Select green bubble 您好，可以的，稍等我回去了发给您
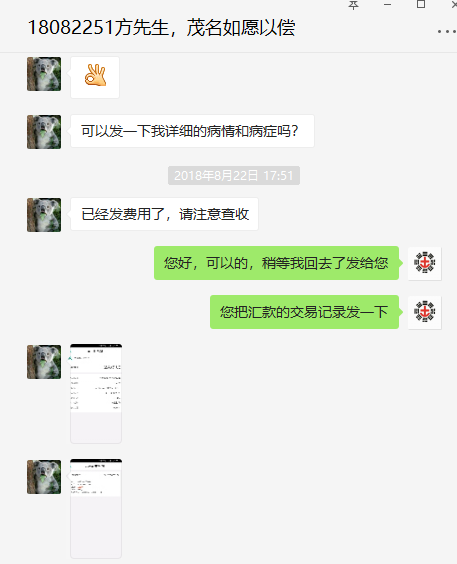 [x=277, y=263]
